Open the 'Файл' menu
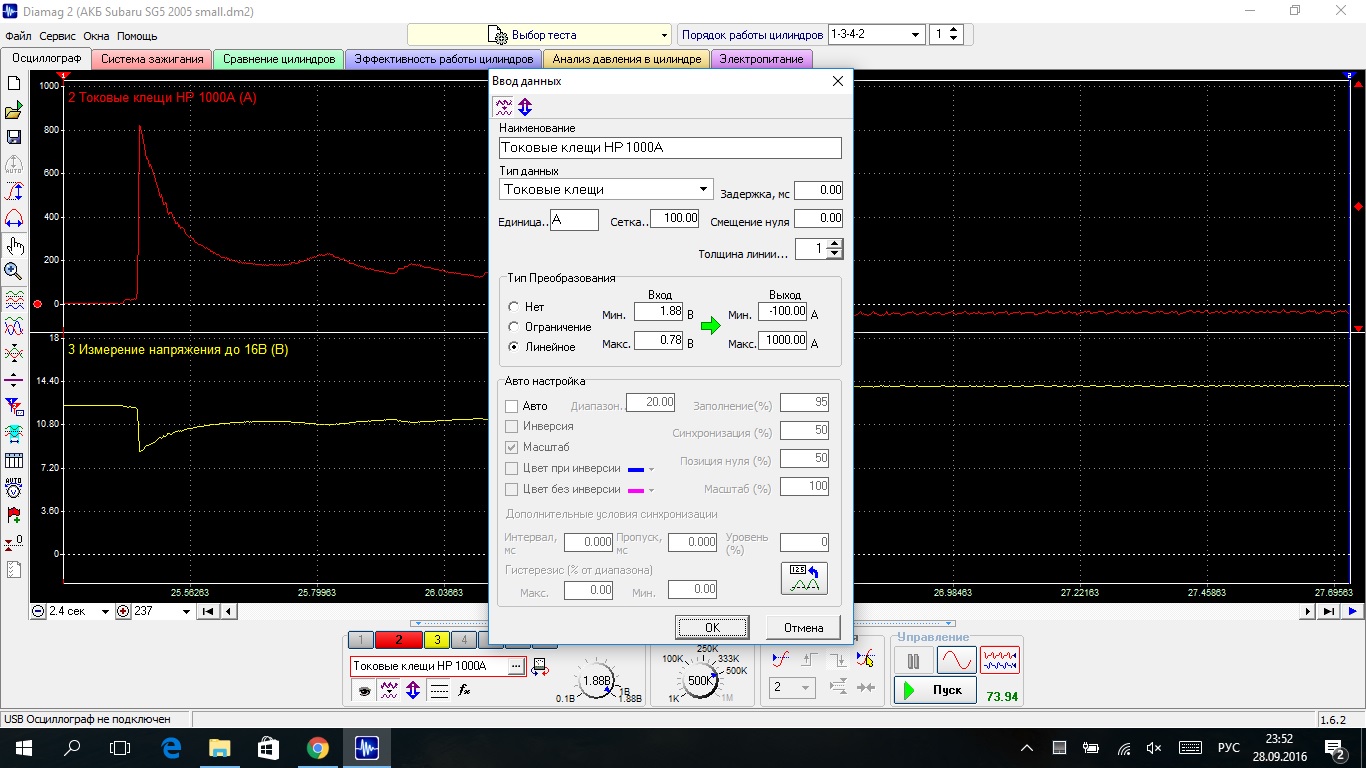This screenshot has height=768, width=1366. 18,36
